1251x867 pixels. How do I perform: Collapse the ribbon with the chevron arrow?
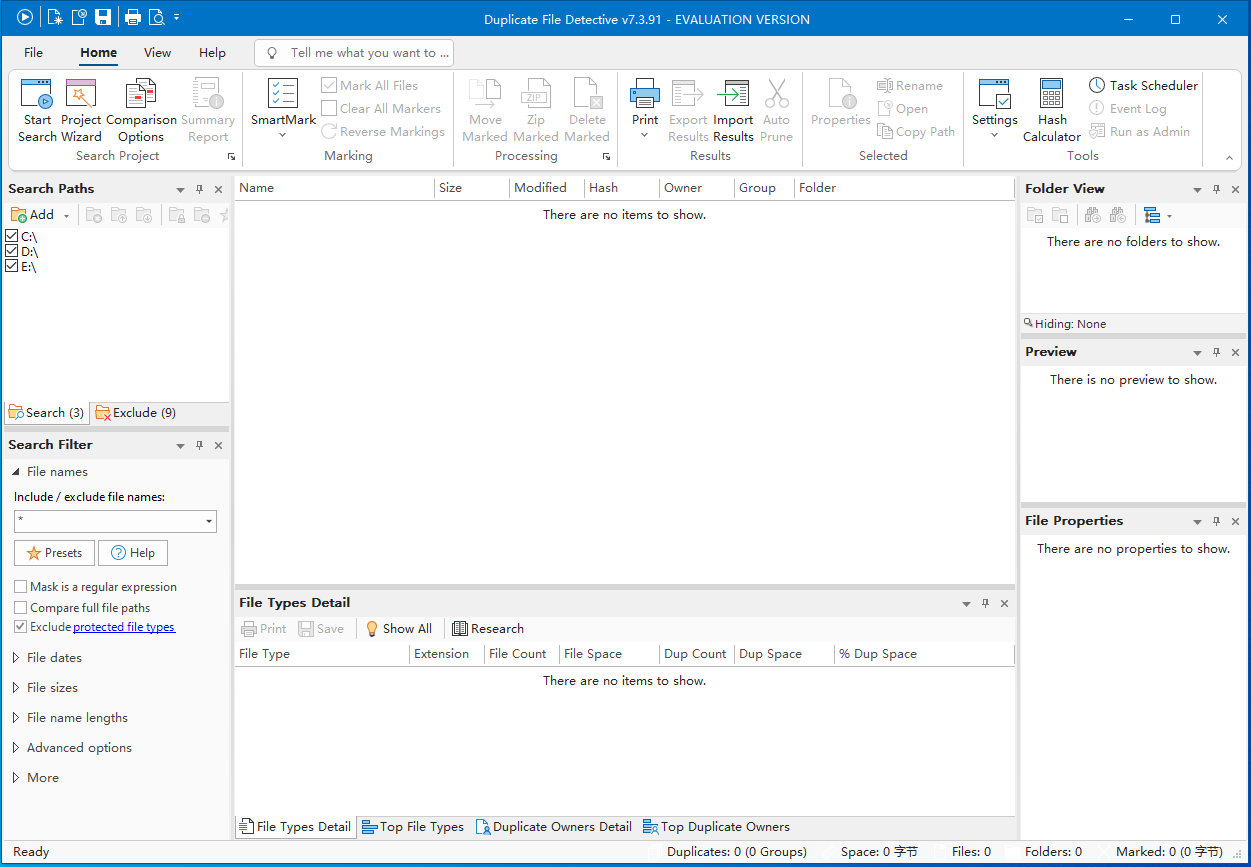1229,158
